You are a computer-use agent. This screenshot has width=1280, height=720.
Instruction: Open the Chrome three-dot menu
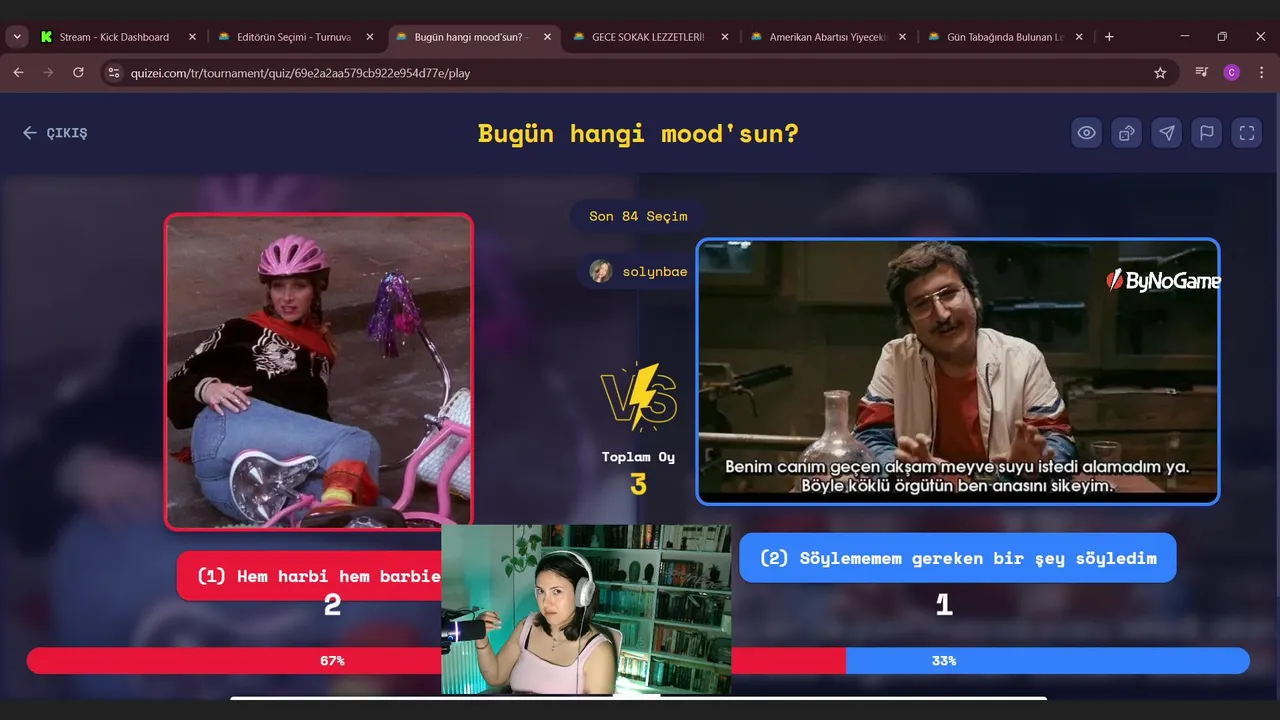pos(1260,73)
